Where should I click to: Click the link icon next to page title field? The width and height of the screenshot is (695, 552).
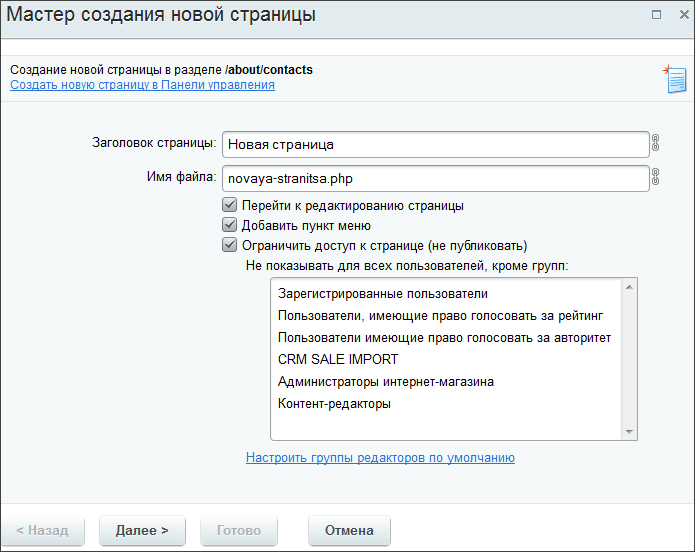[656, 144]
